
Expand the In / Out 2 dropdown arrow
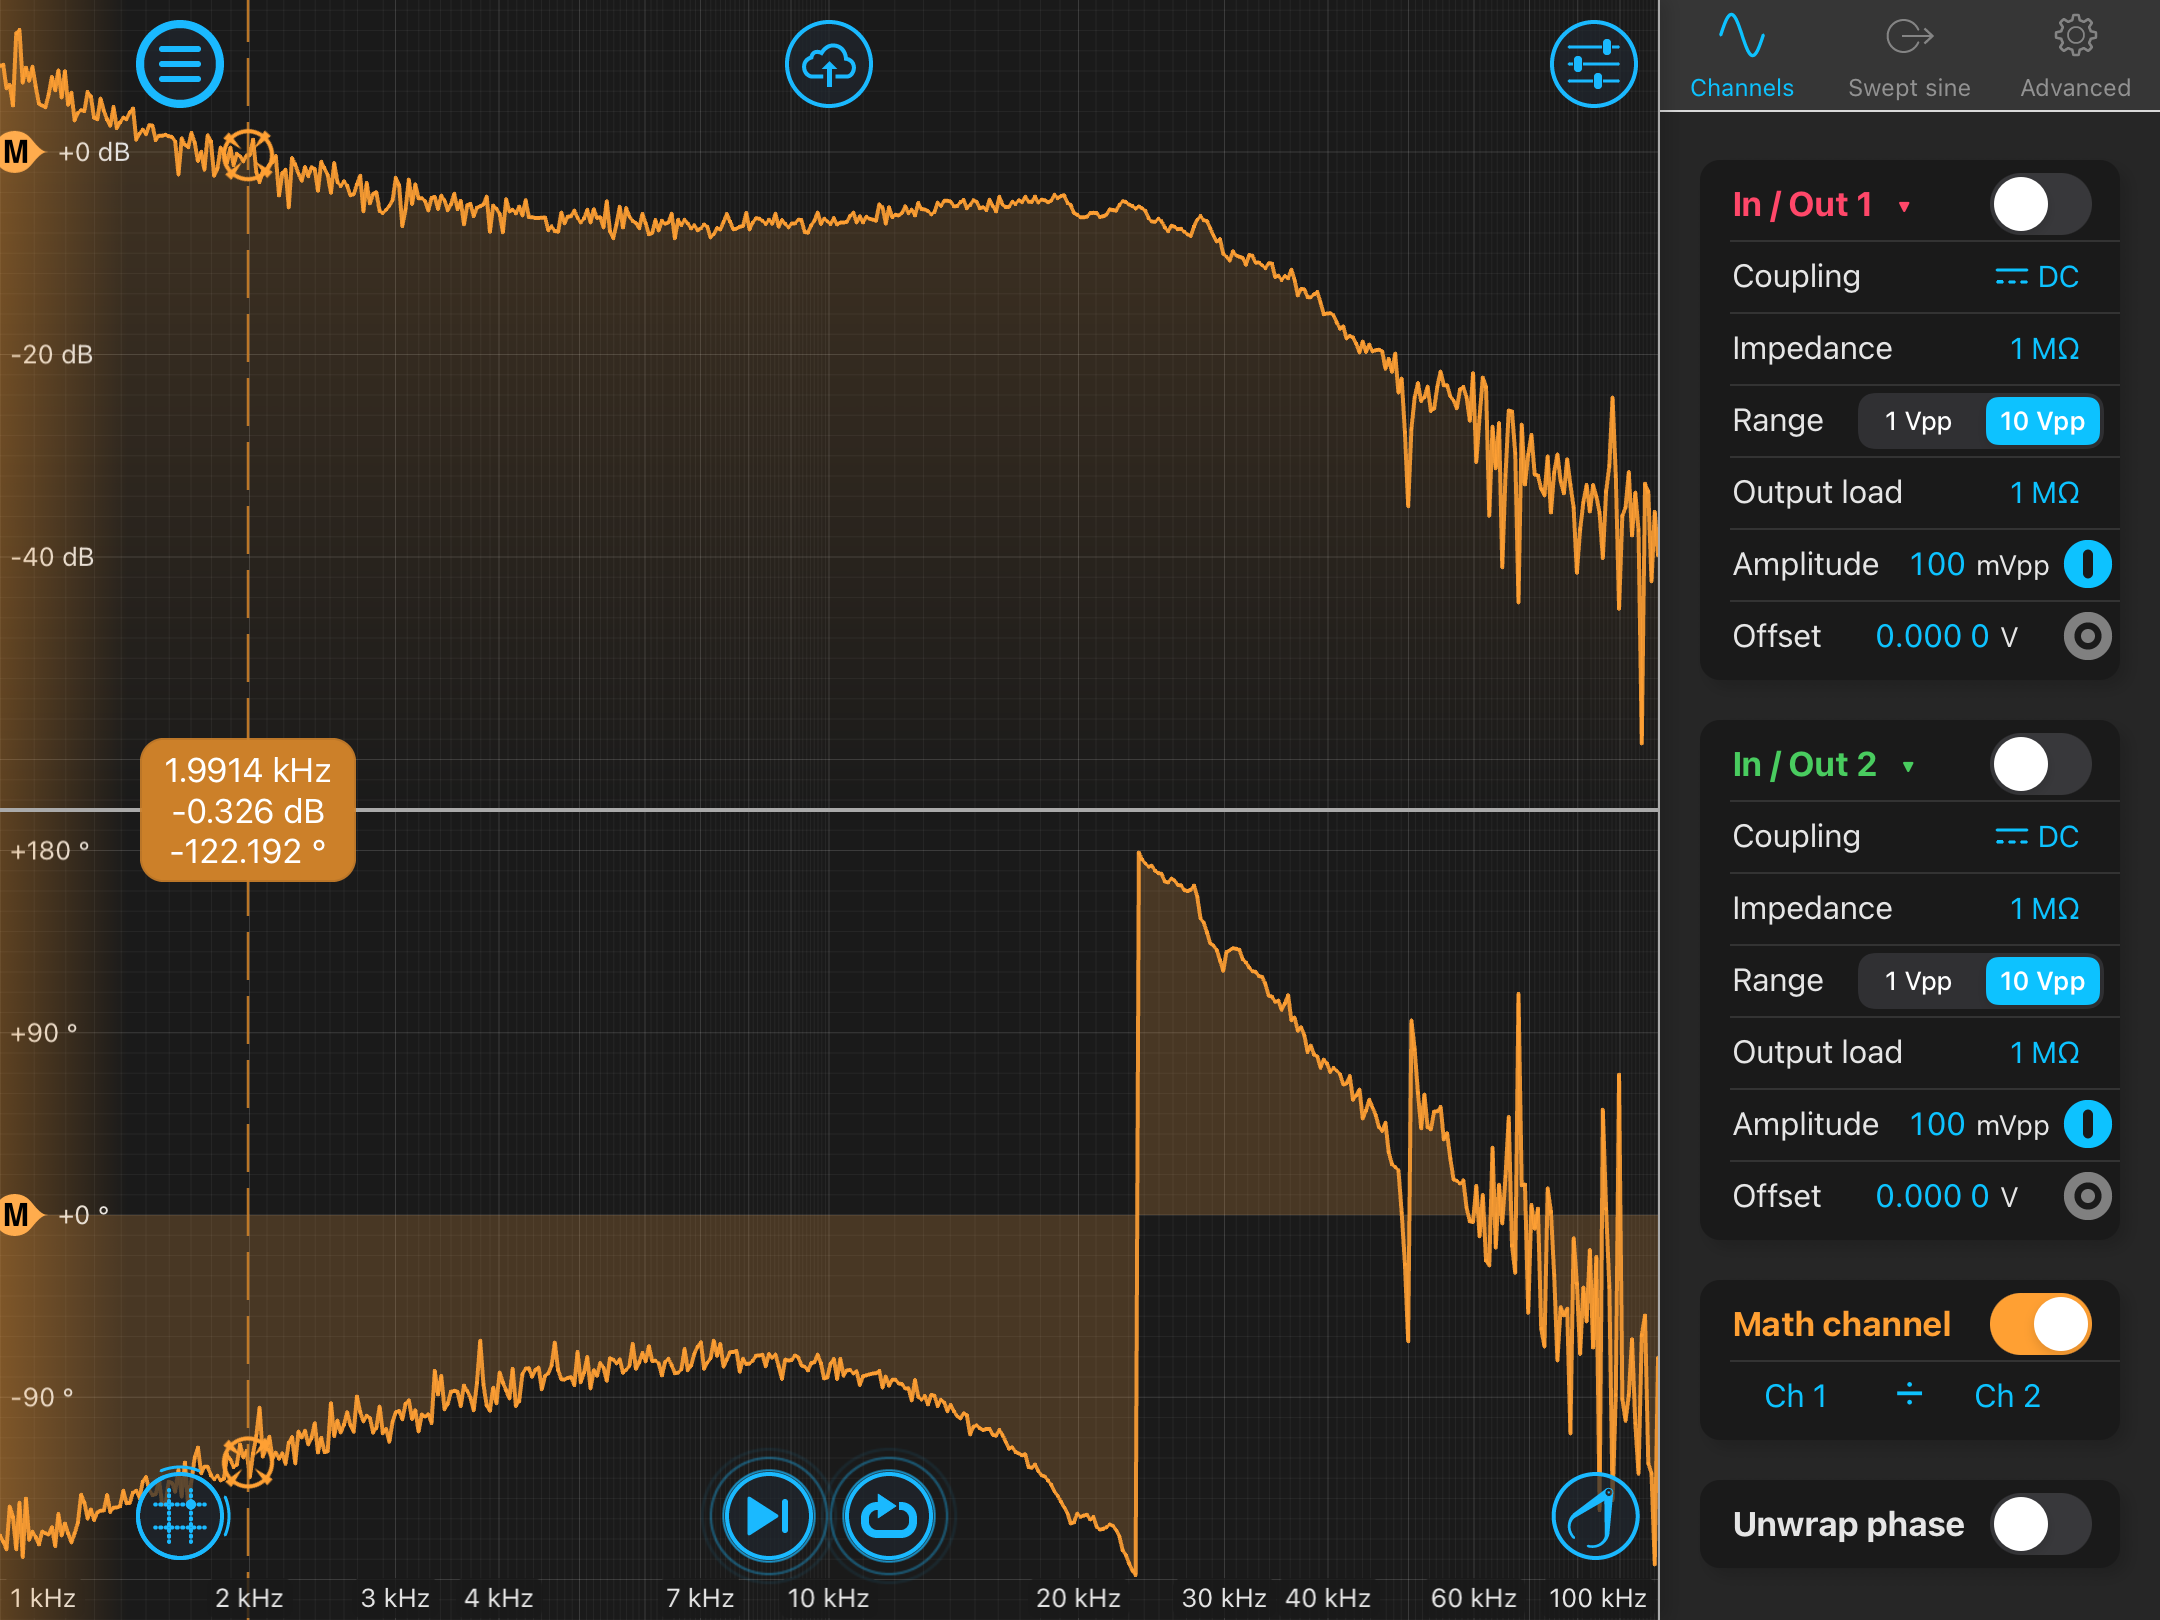(x=1908, y=767)
